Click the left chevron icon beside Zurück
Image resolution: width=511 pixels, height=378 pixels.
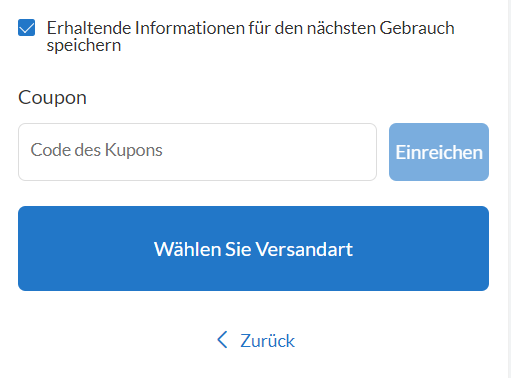tap(222, 340)
